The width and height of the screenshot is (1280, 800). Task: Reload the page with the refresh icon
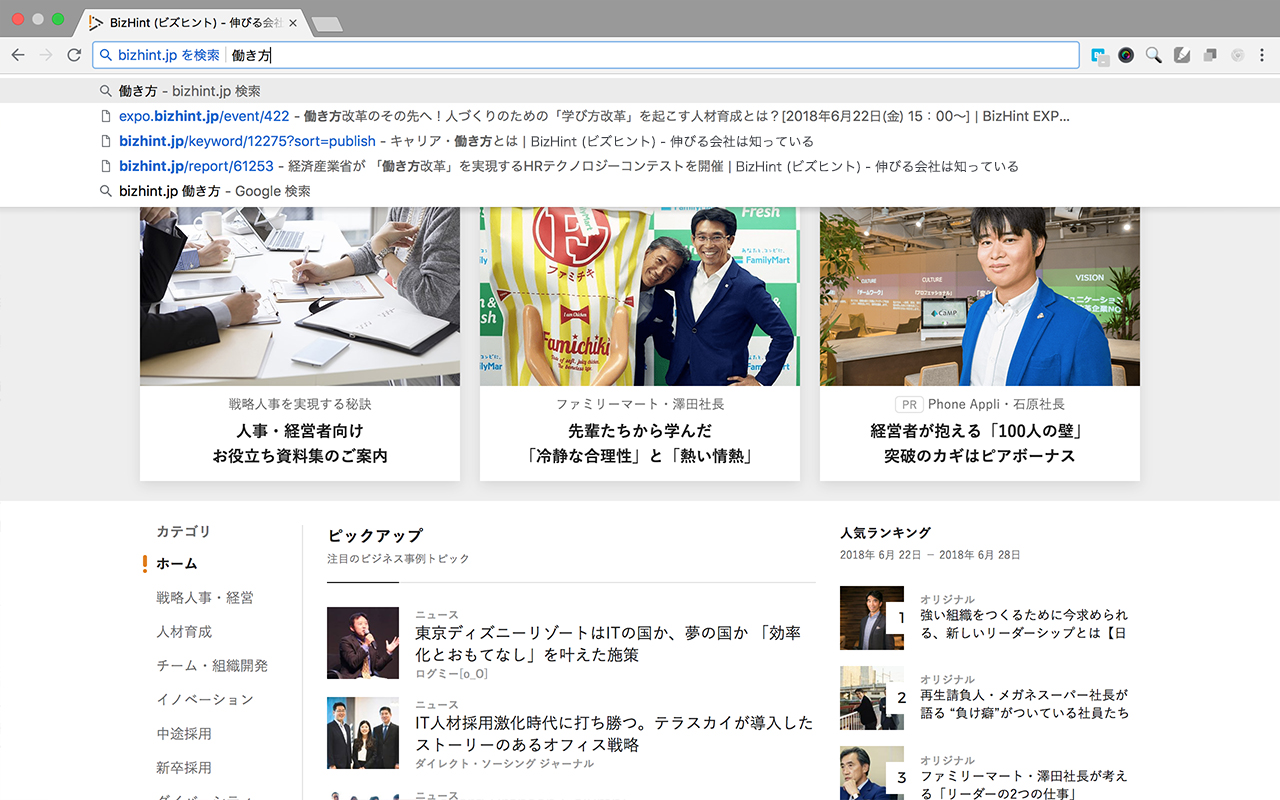[x=74, y=55]
